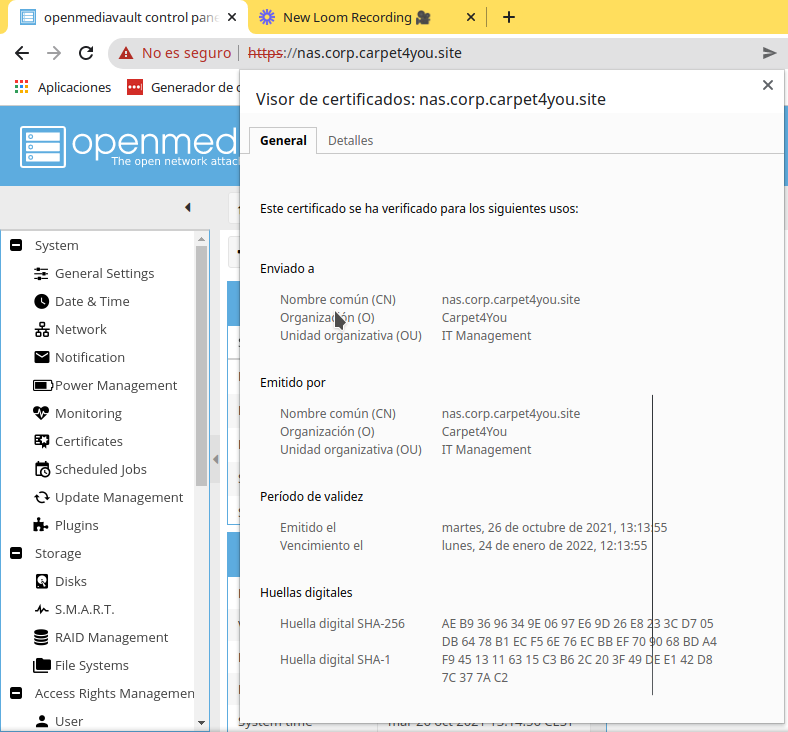Click the openmediavault logo icon
Screen dimensions: 788x732
tap(43, 147)
